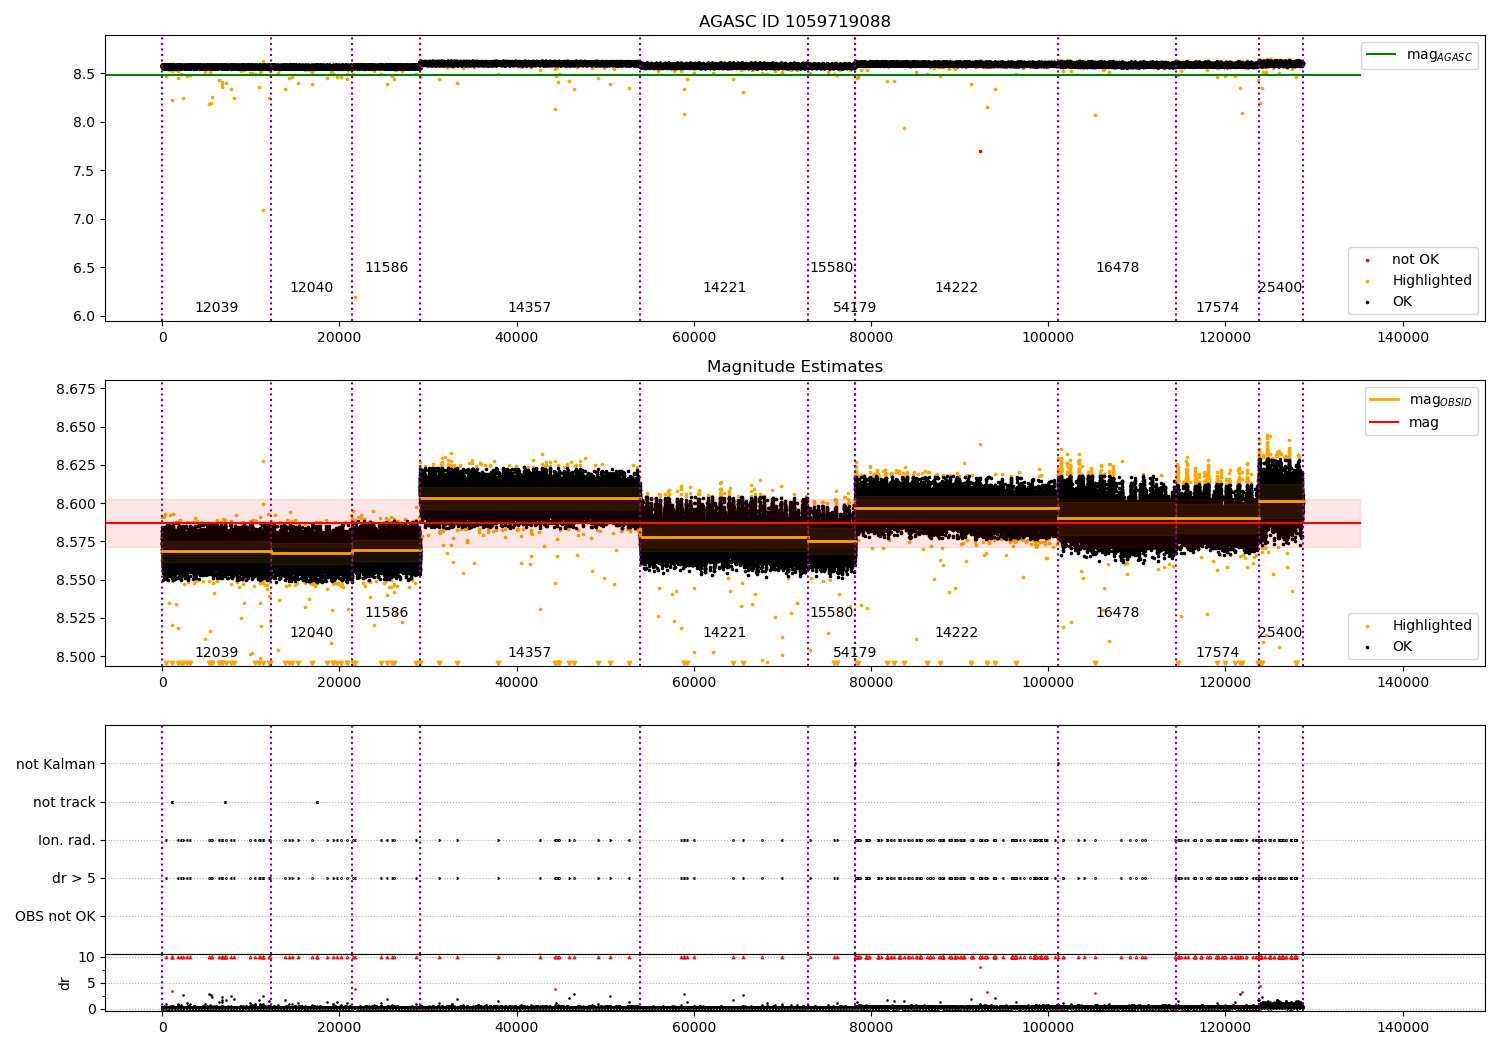Image resolution: width=1500 pixels, height=1050 pixels.
Task: Select obsid label 12040 in top plot
Action: tap(311, 288)
